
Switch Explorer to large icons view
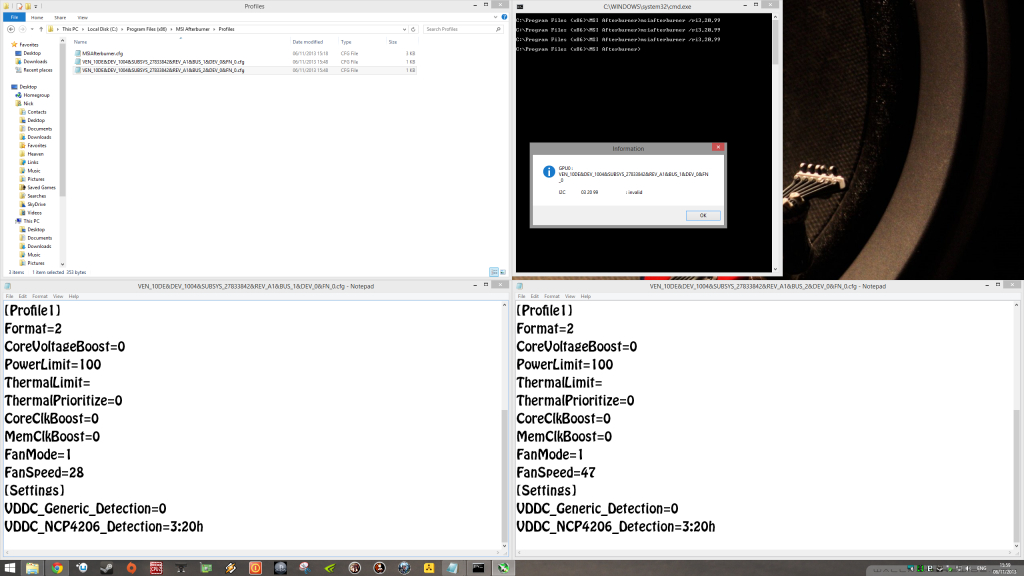tap(502, 272)
